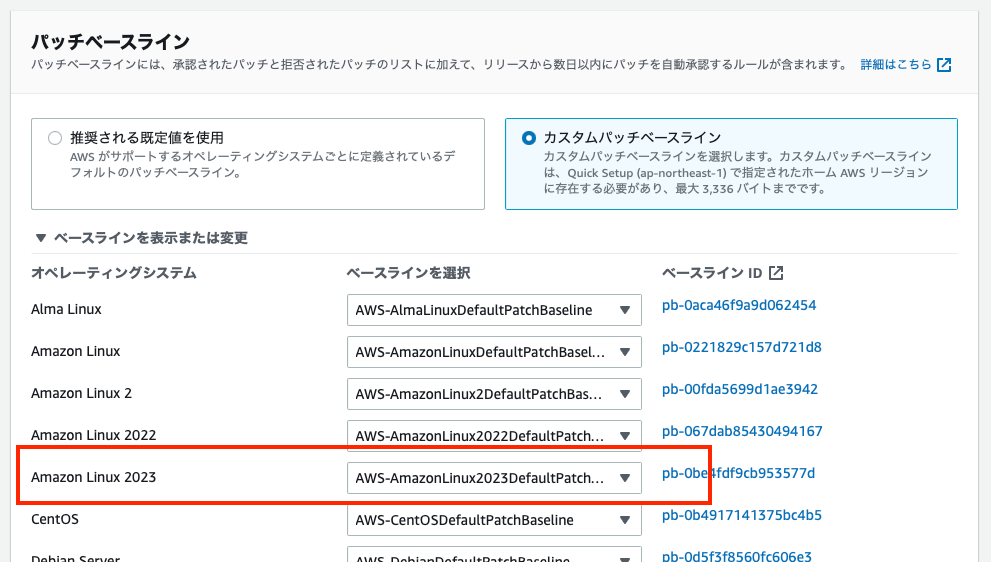Click the Amazon Linux 2 row label
The image size is (991, 562).
click(x=82, y=393)
